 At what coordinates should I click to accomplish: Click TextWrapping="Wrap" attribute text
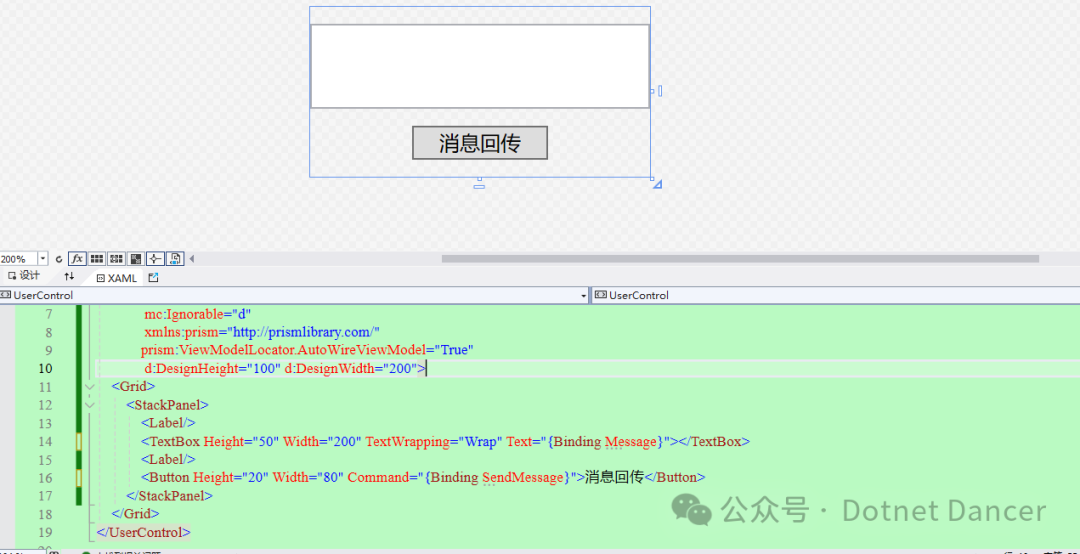coord(433,441)
